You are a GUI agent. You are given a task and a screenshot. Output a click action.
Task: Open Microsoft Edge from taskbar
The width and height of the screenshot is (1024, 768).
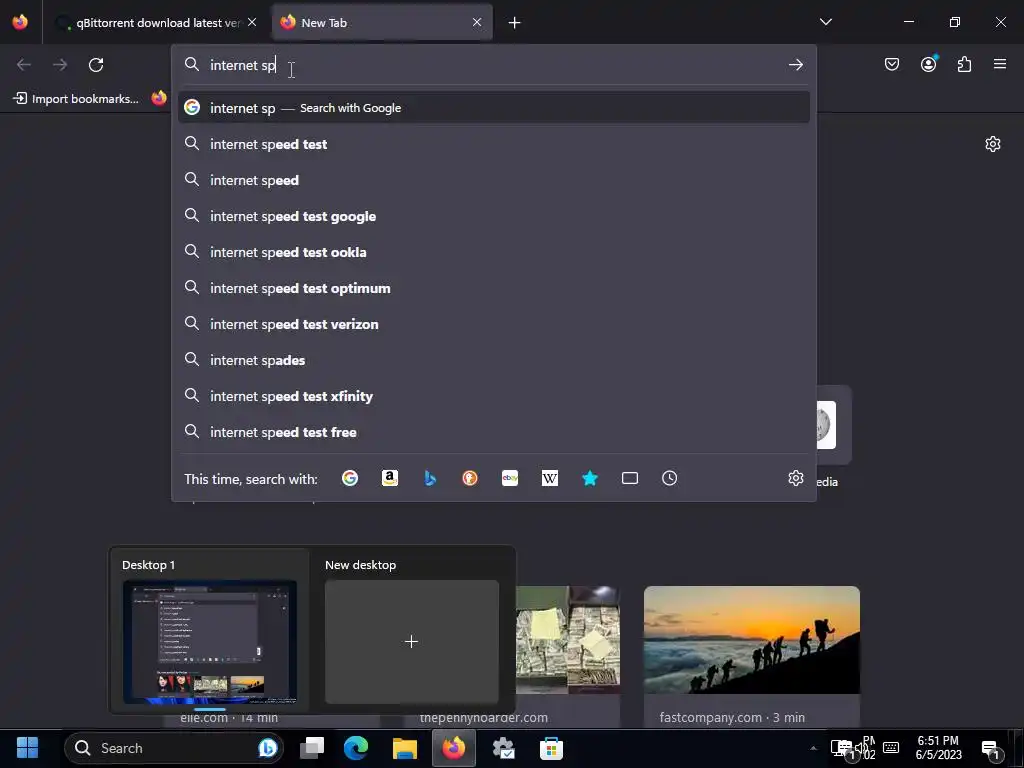(x=356, y=748)
